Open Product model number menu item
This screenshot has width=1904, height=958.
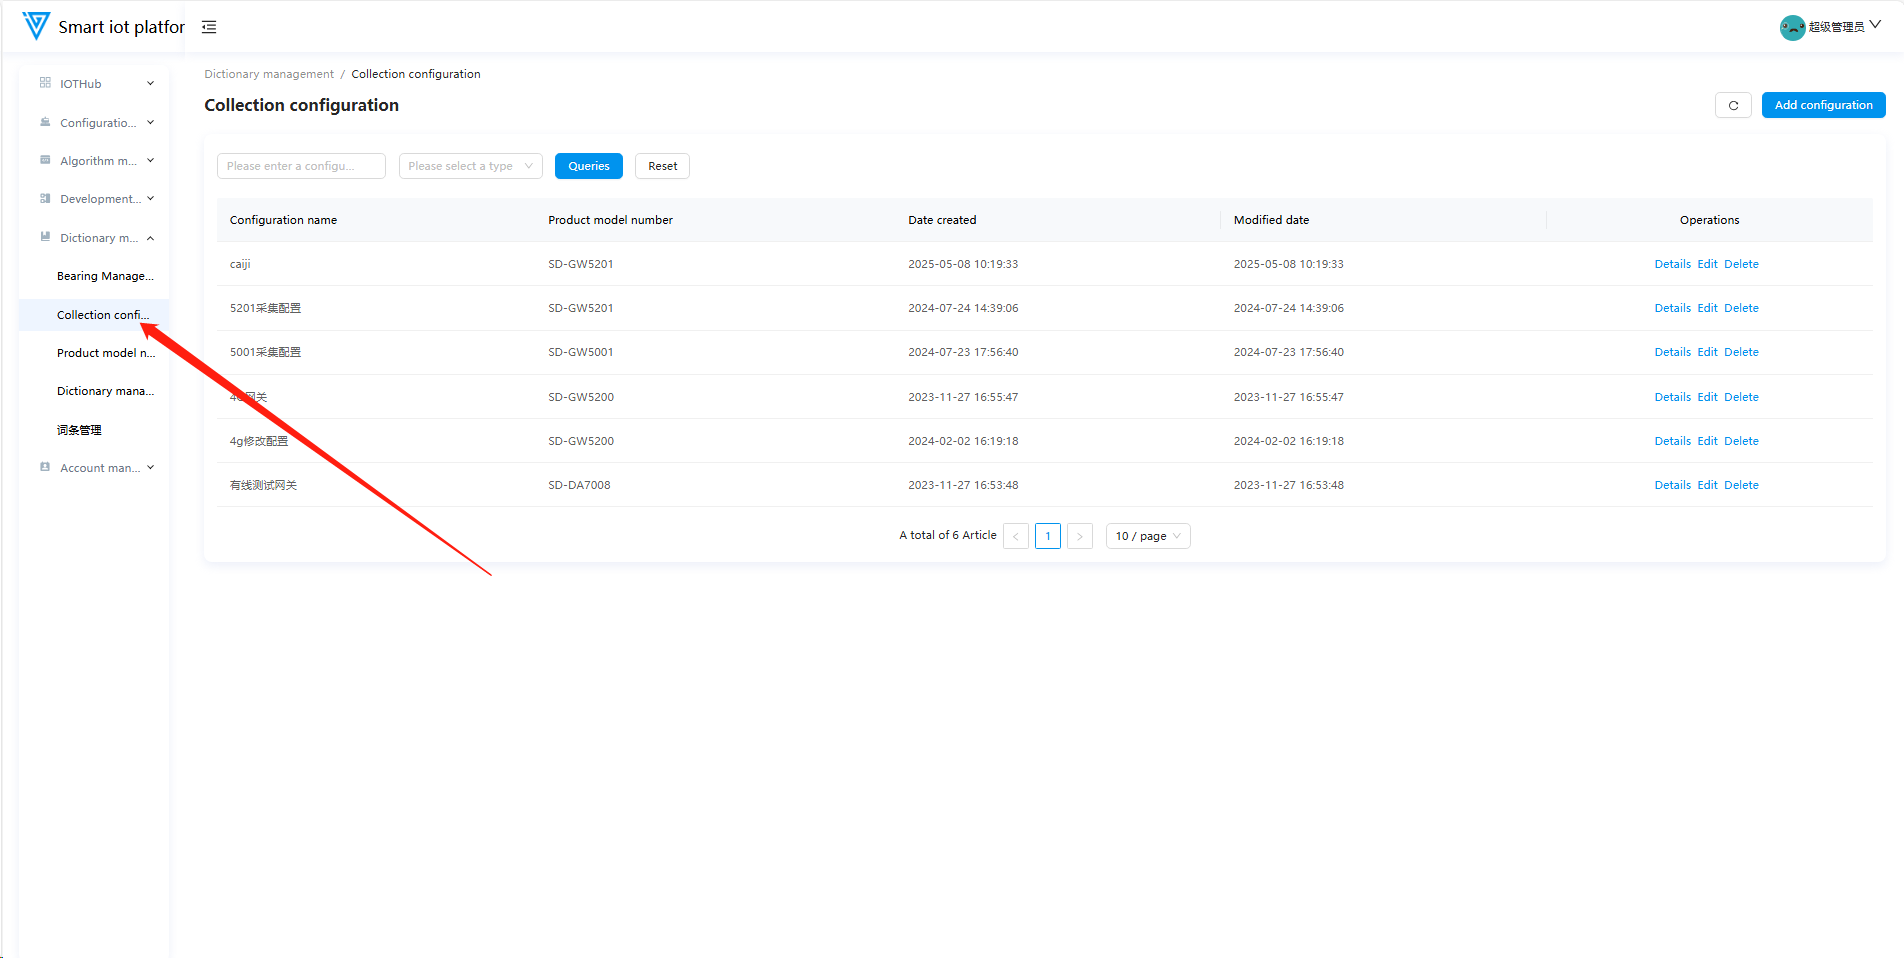[106, 353]
